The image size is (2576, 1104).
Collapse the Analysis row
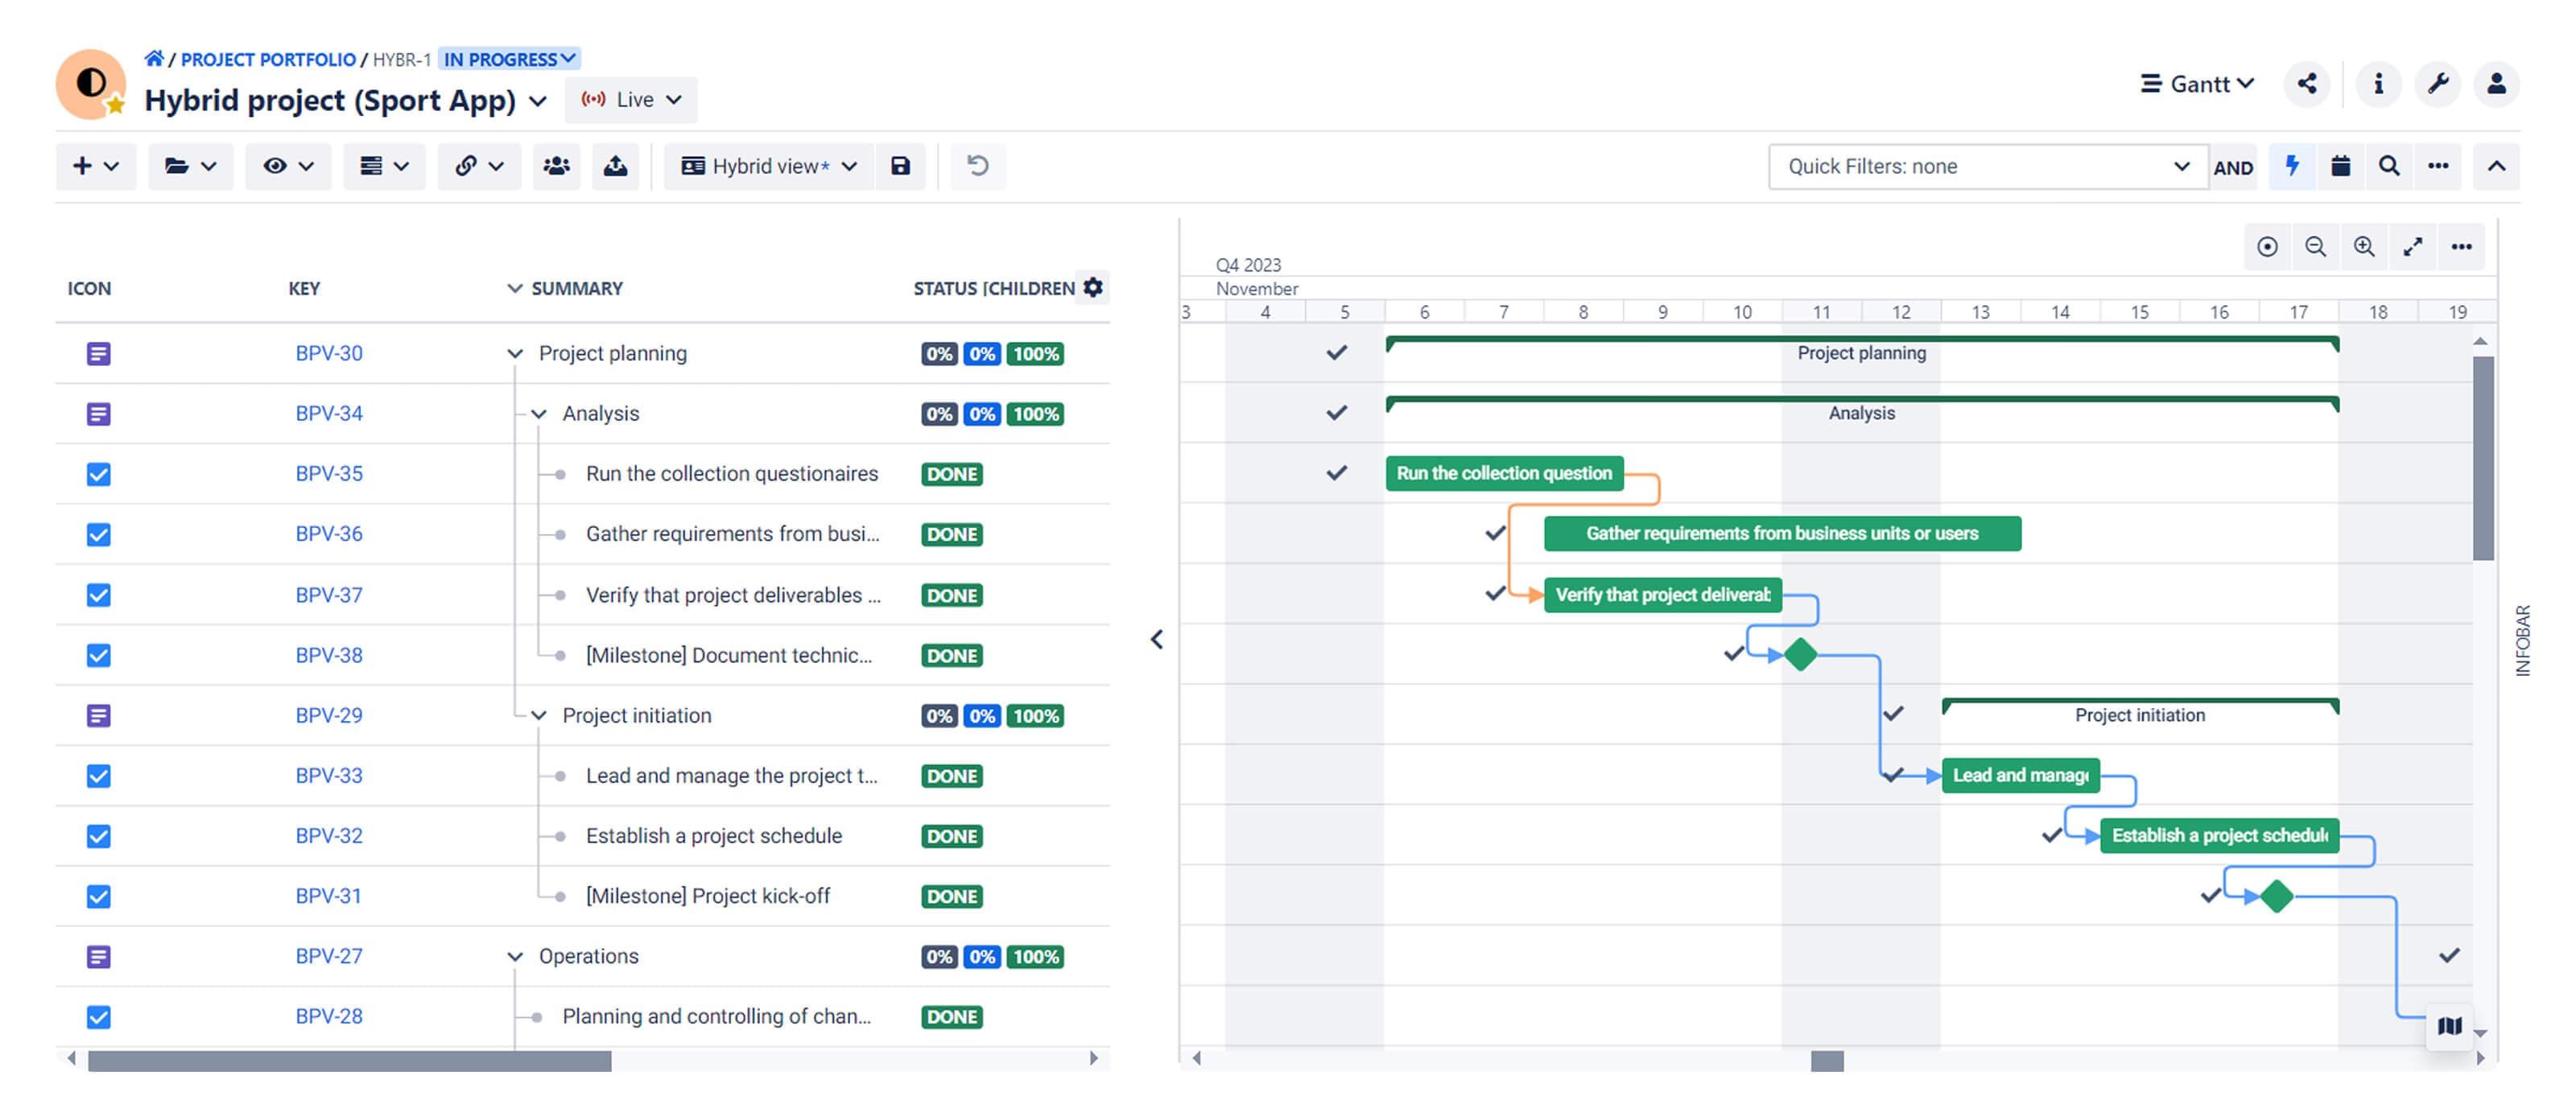tap(539, 414)
